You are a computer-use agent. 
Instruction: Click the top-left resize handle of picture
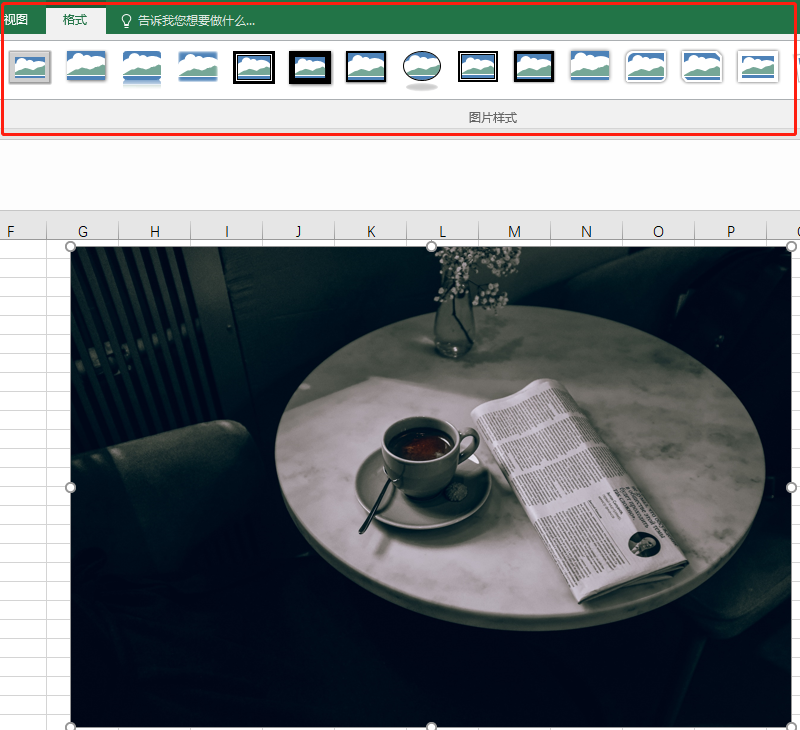tap(70, 247)
